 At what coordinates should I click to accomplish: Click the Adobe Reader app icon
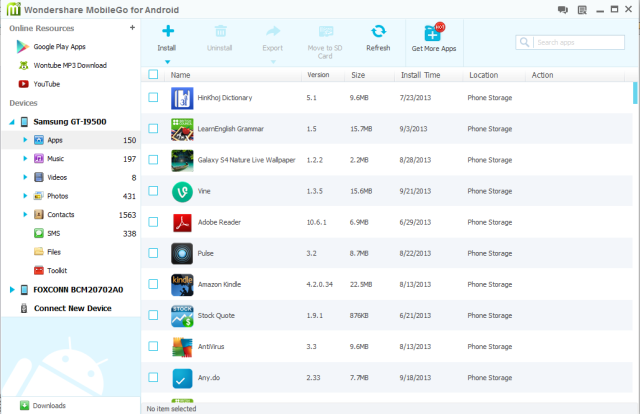[x=182, y=223]
